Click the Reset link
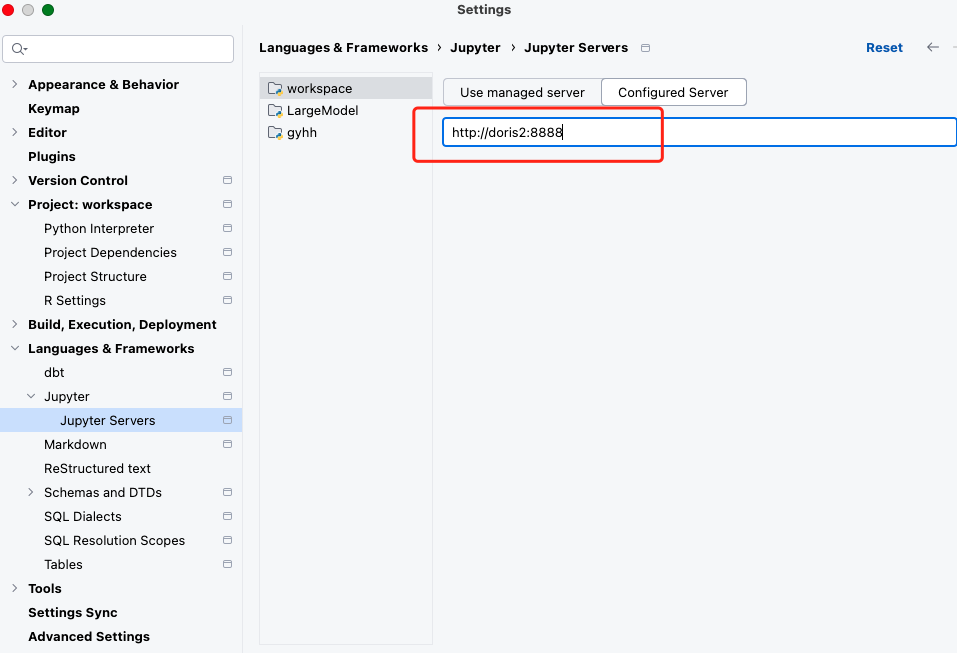This screenshot has height=653, width=957. 884,48
